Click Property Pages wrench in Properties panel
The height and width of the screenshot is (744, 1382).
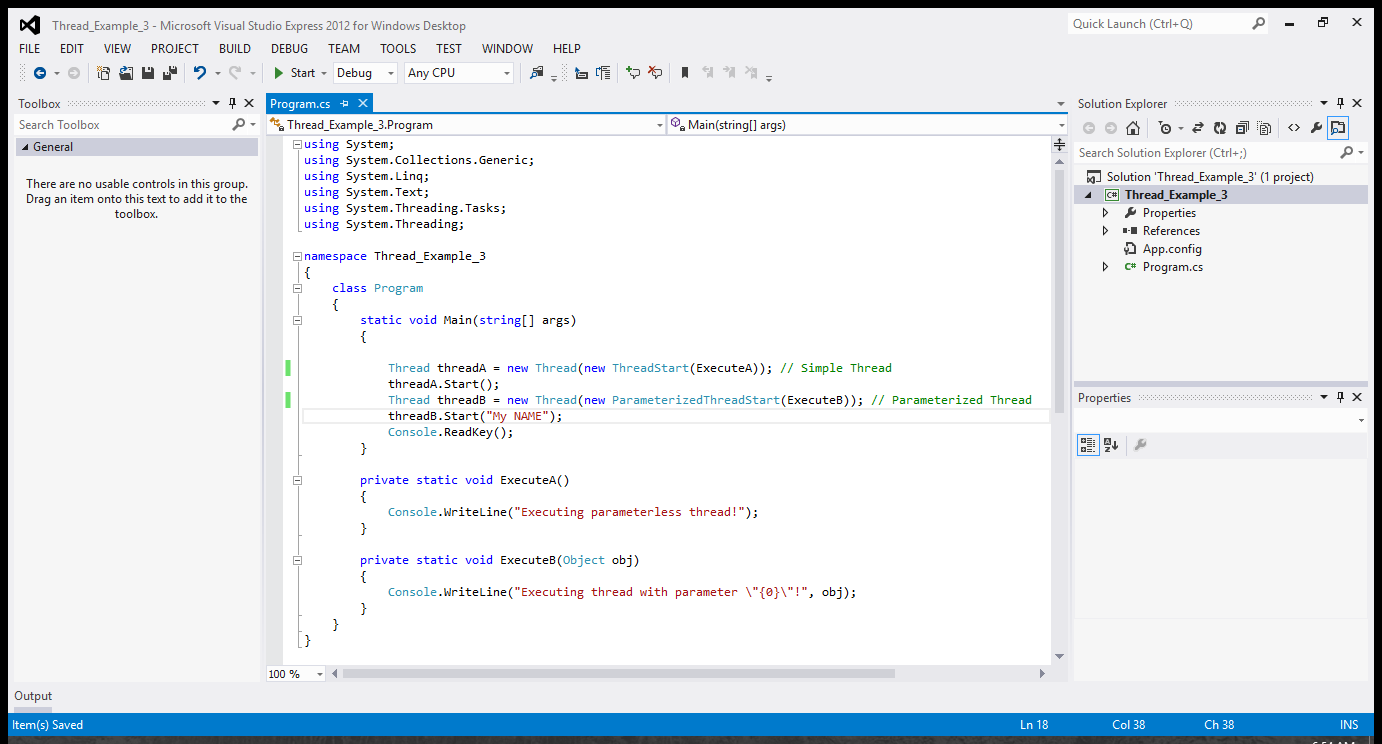[1140, 445]
